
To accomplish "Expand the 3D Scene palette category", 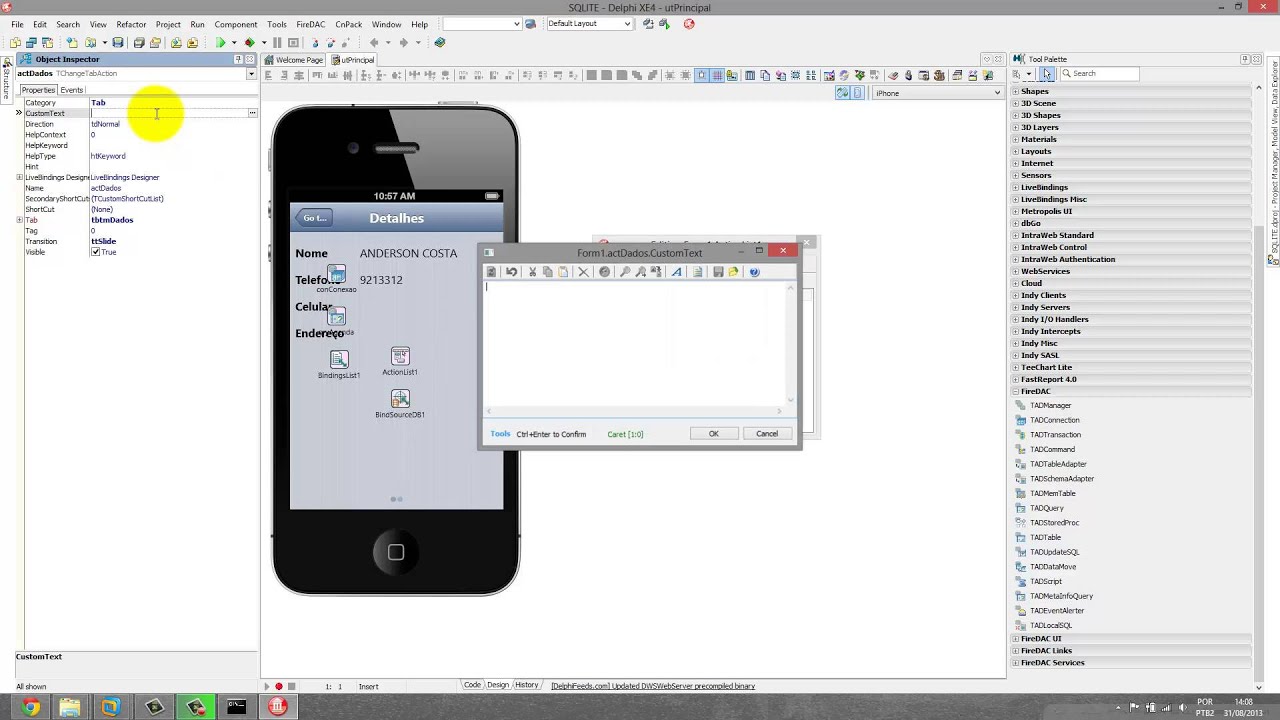I will pos(1016,103).
